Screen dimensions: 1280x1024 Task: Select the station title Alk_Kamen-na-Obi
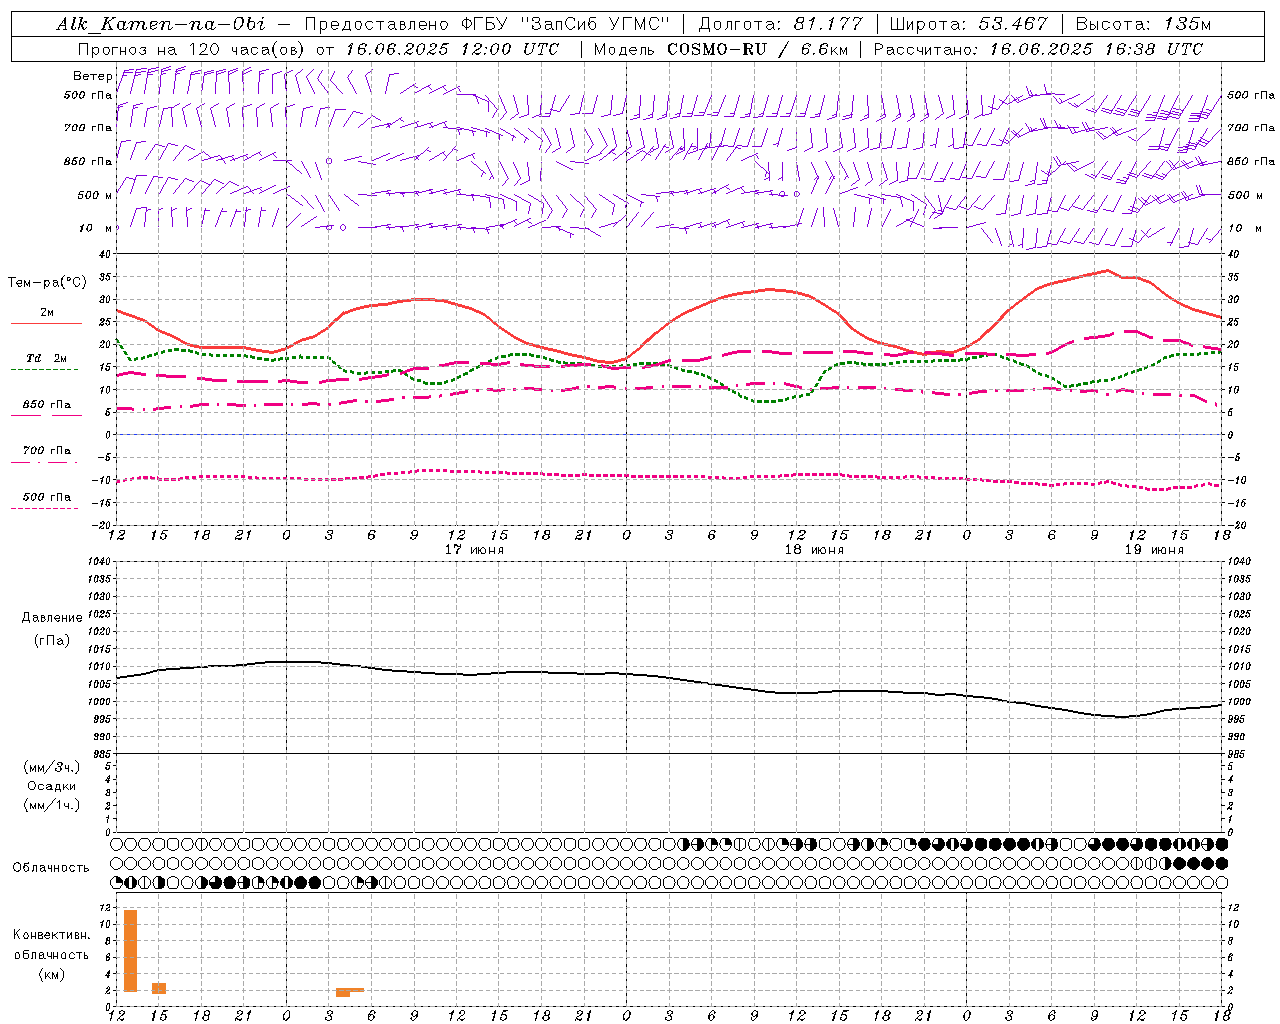[x=161, y=24]
